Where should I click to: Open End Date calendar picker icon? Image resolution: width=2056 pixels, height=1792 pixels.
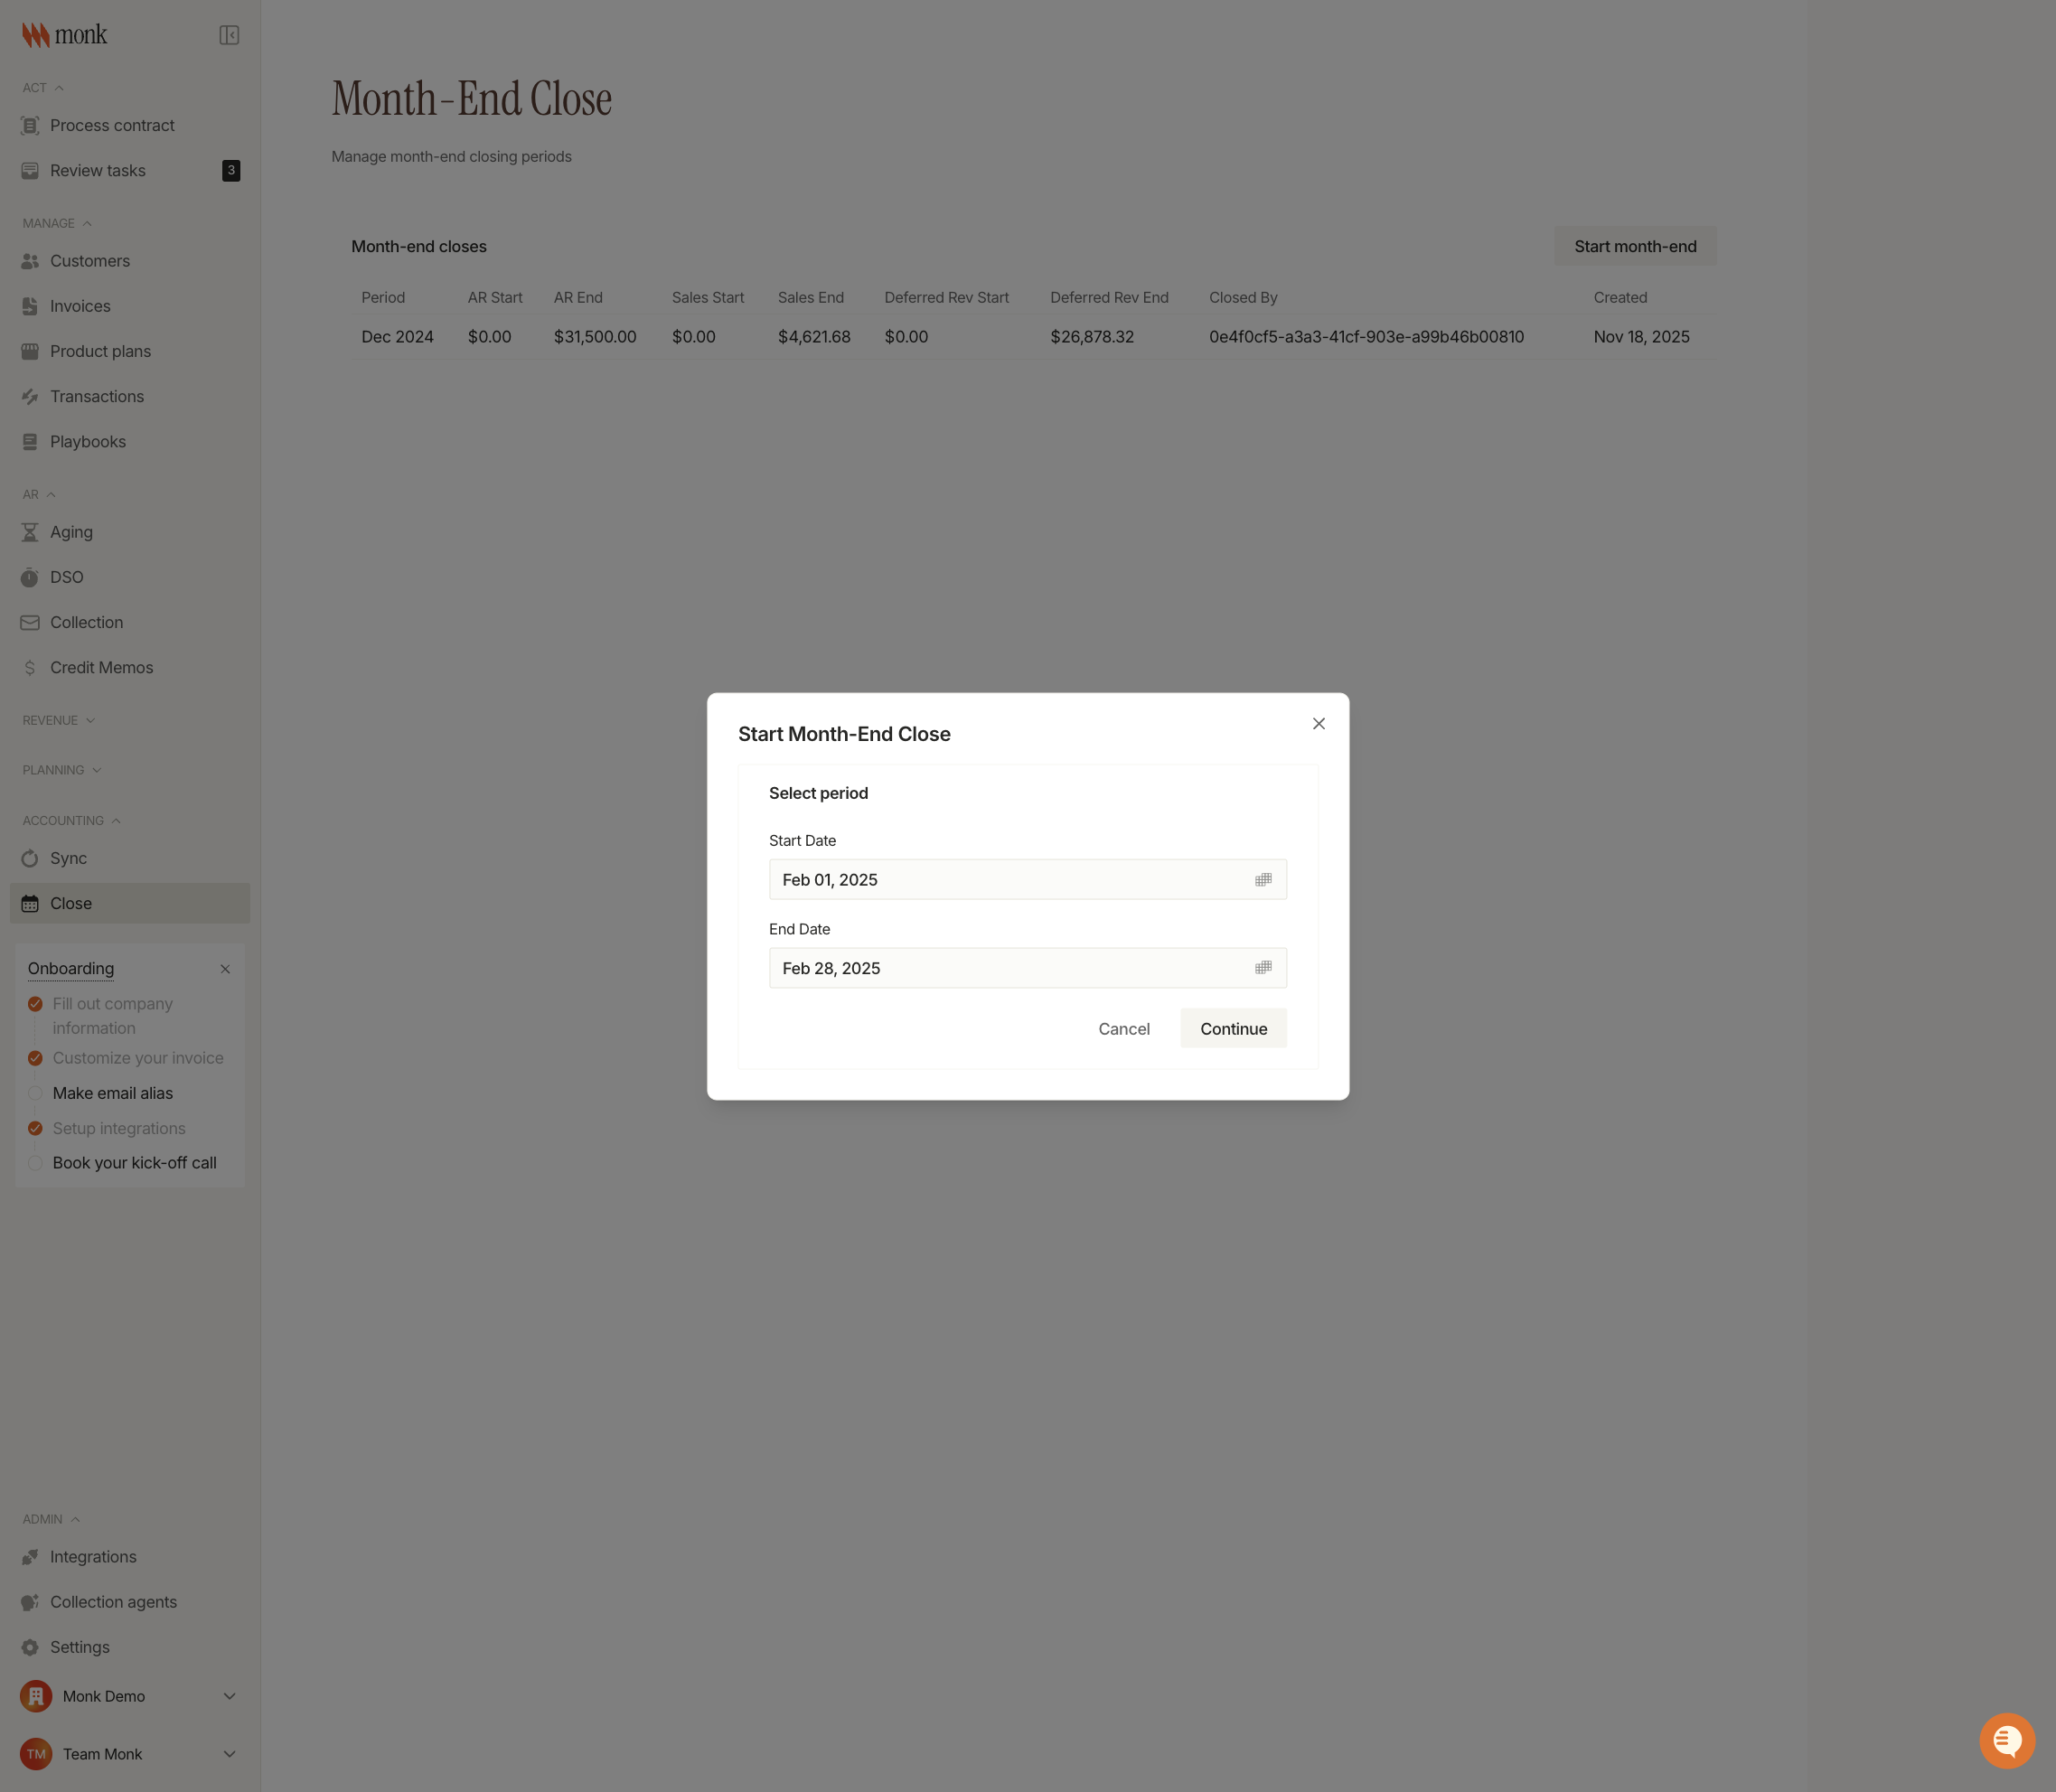pyautogui.click(x=1263, y=968)
